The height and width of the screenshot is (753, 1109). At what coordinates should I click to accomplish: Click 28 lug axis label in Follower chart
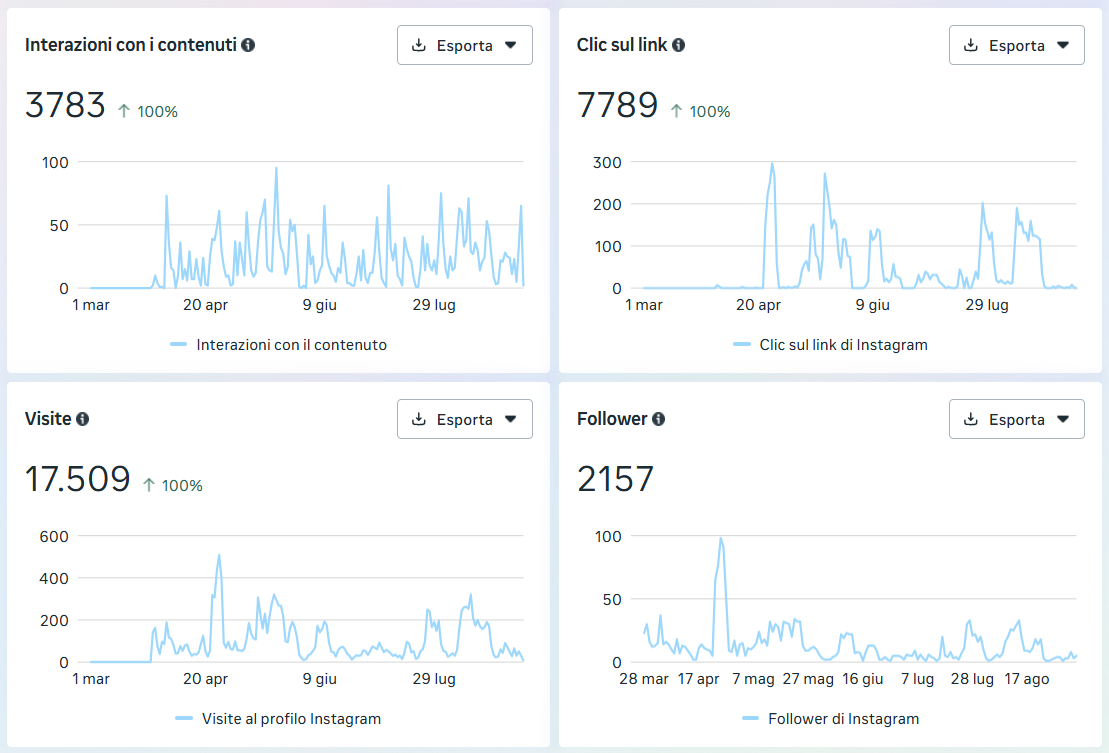click(x=972, y=679)
